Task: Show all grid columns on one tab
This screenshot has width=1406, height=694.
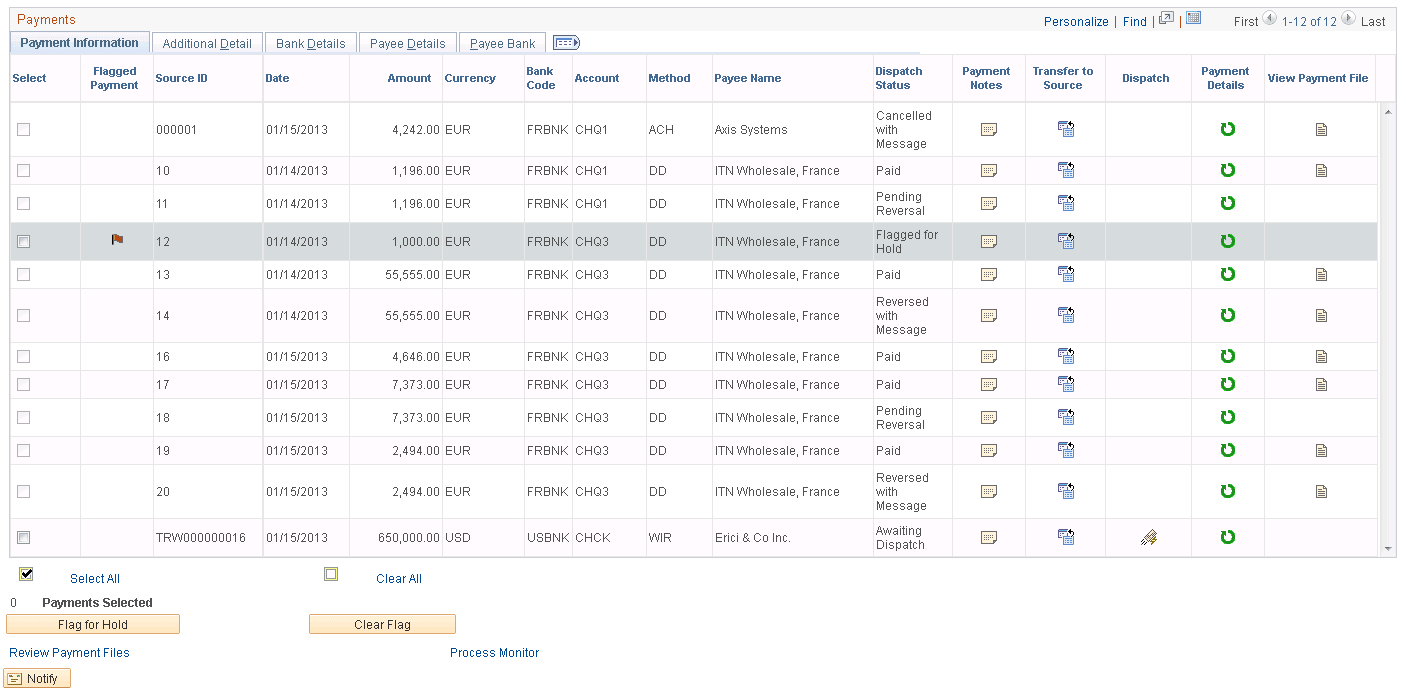Action: (x=564, y=41)
